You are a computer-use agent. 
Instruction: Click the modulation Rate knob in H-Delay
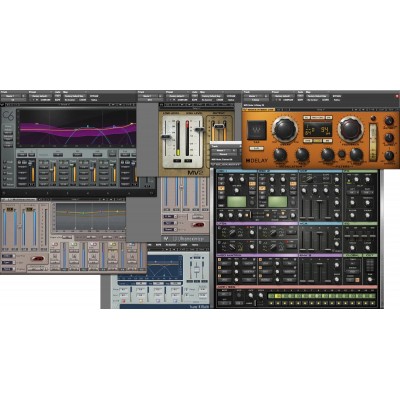coord(302,155)
